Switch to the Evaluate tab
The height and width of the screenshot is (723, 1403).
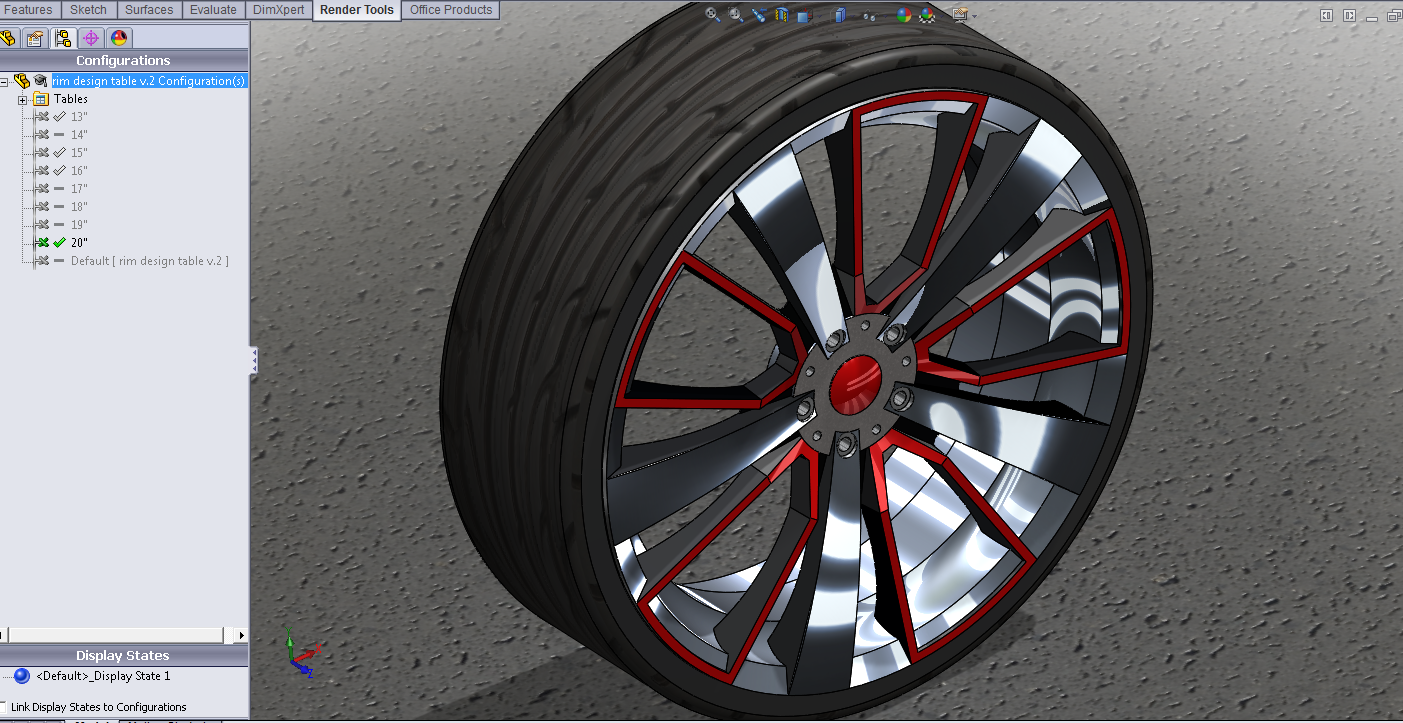[x=213, y=10]
